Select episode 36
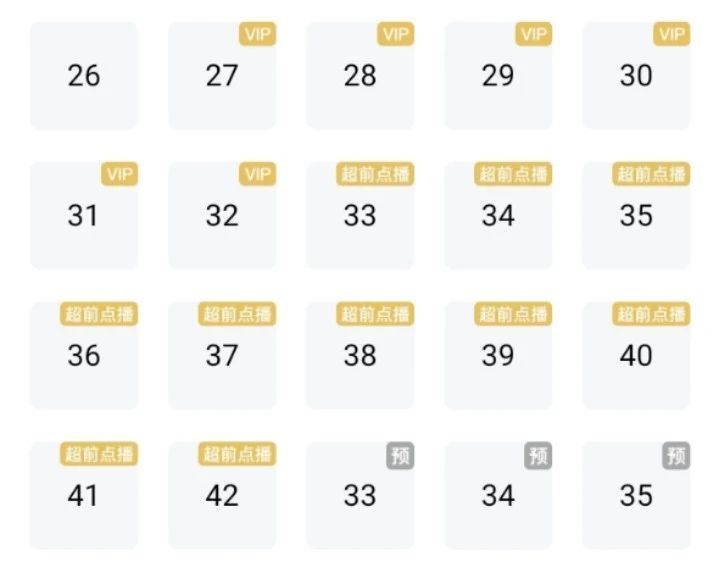 pos(84,356)
